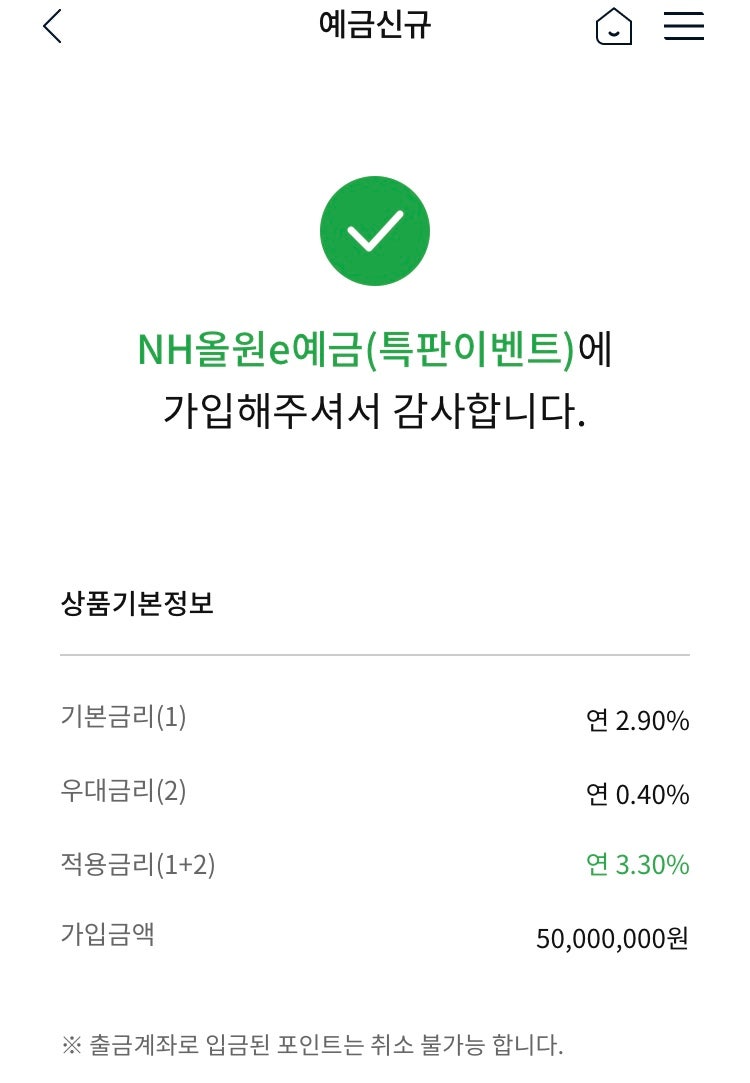Tap the back arrow icon
This screenshot has height=1083, width=750.
[x=52, y=26]
